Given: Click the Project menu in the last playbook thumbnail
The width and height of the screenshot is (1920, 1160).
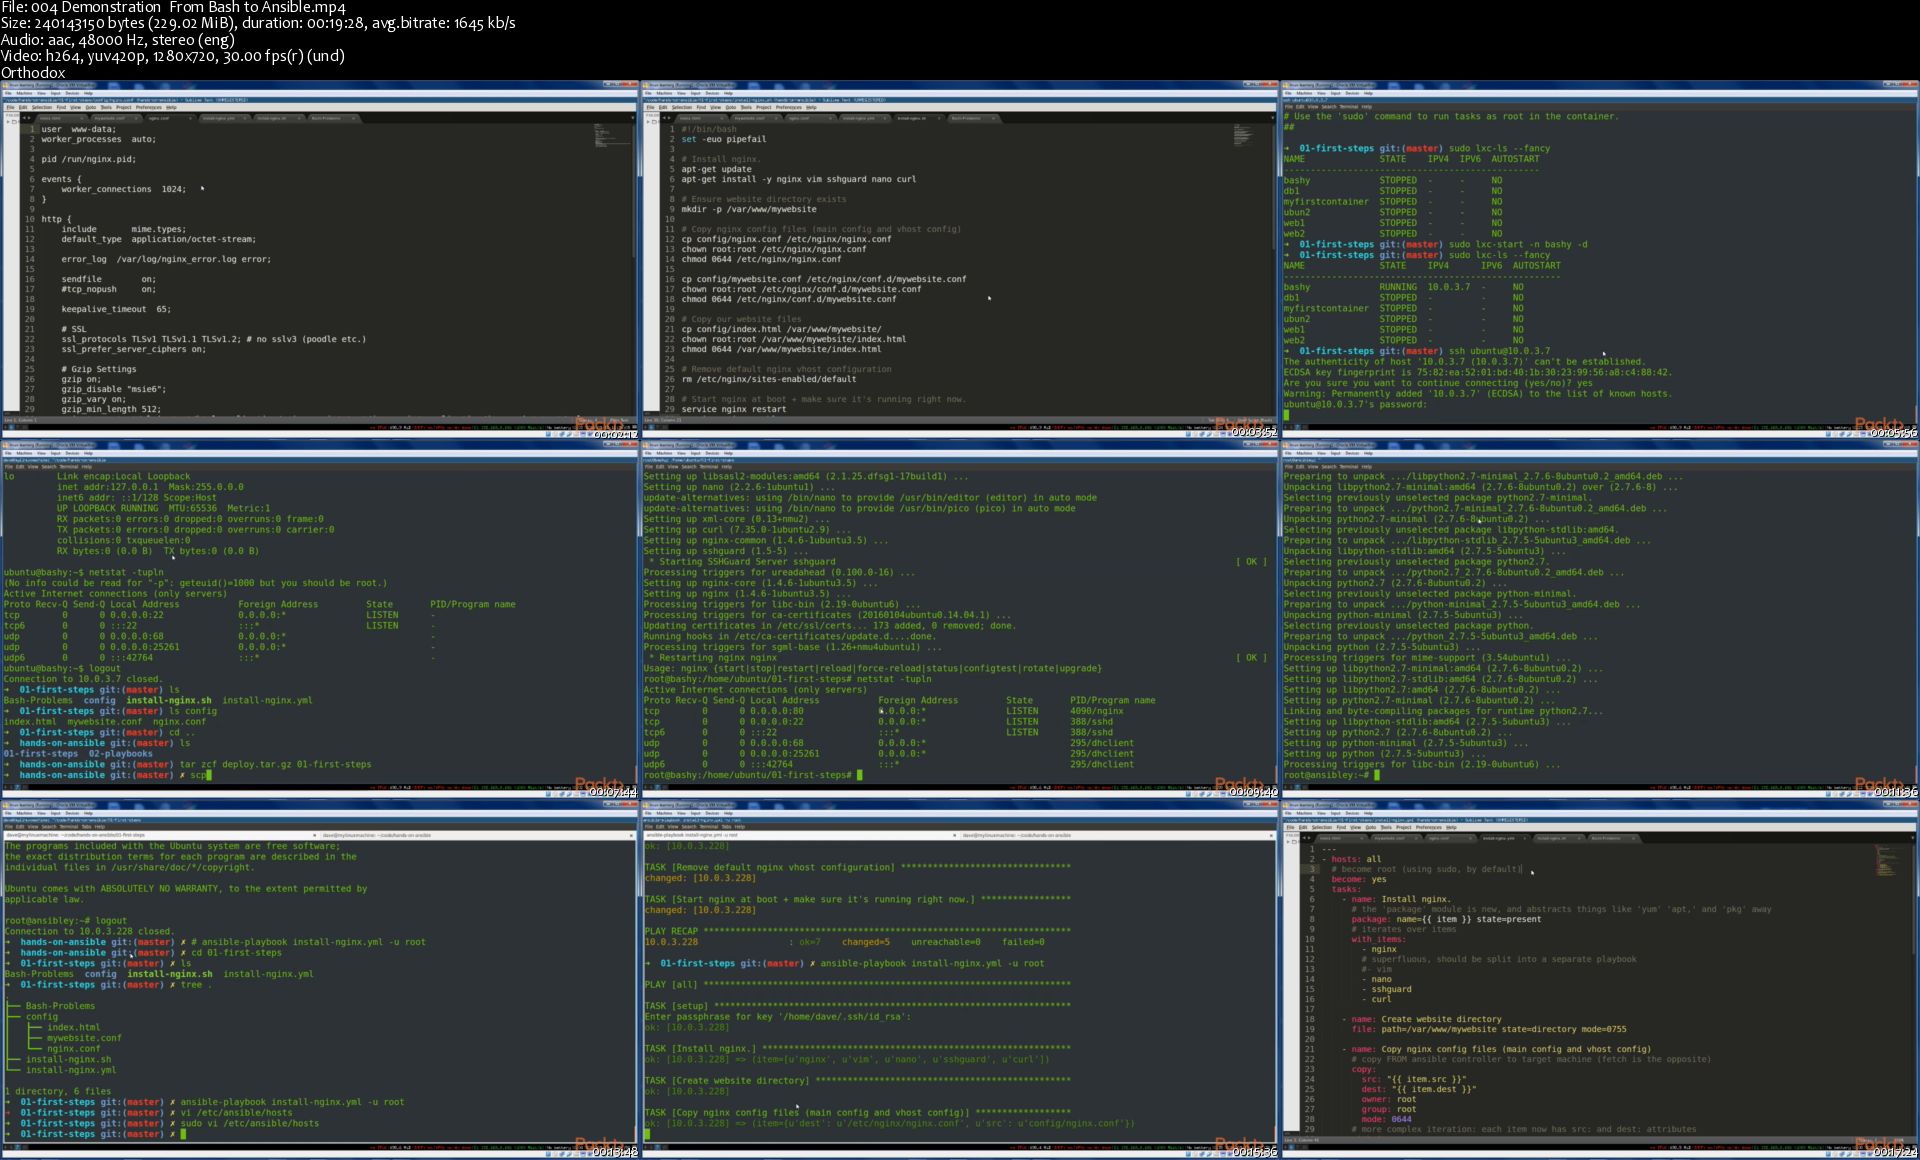Looking at the screenshot, I should [x=1403, y=827].
